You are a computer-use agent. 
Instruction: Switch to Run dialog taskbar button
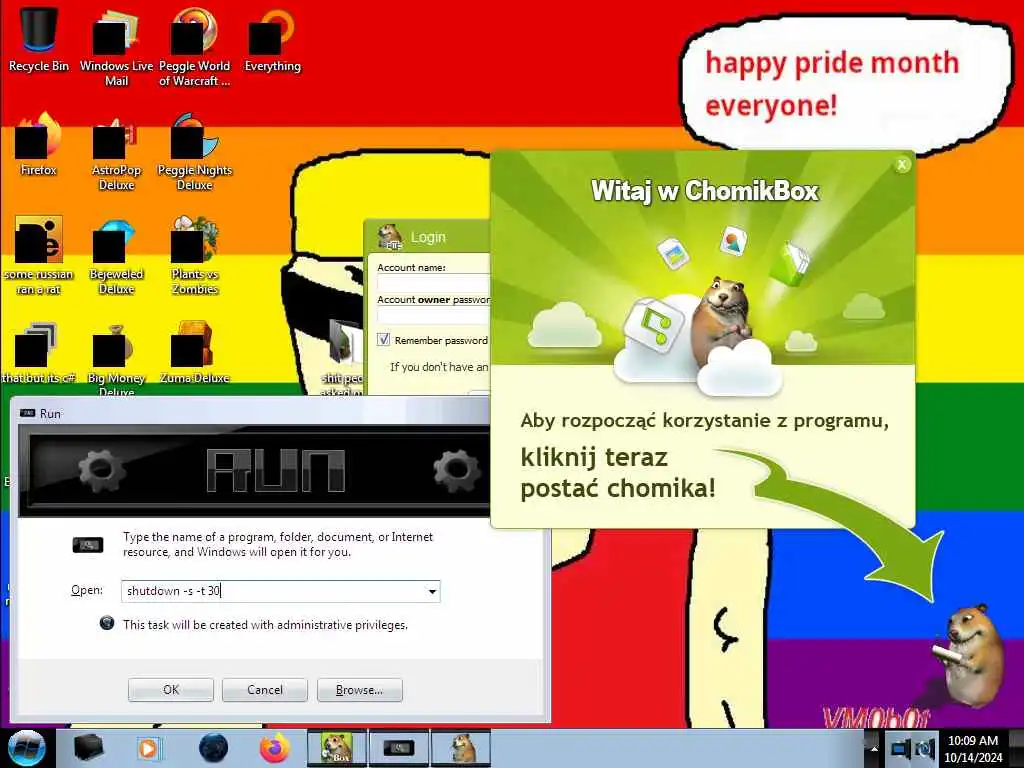398,748
